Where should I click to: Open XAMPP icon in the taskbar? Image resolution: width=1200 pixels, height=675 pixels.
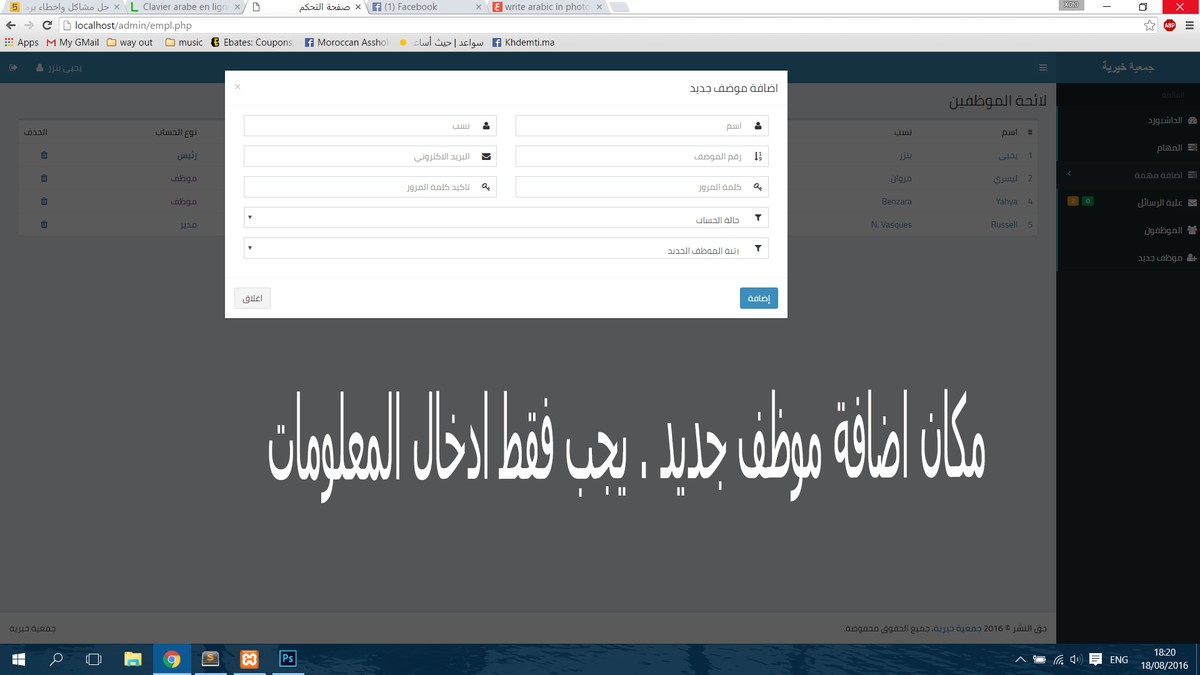click(249, 659)
